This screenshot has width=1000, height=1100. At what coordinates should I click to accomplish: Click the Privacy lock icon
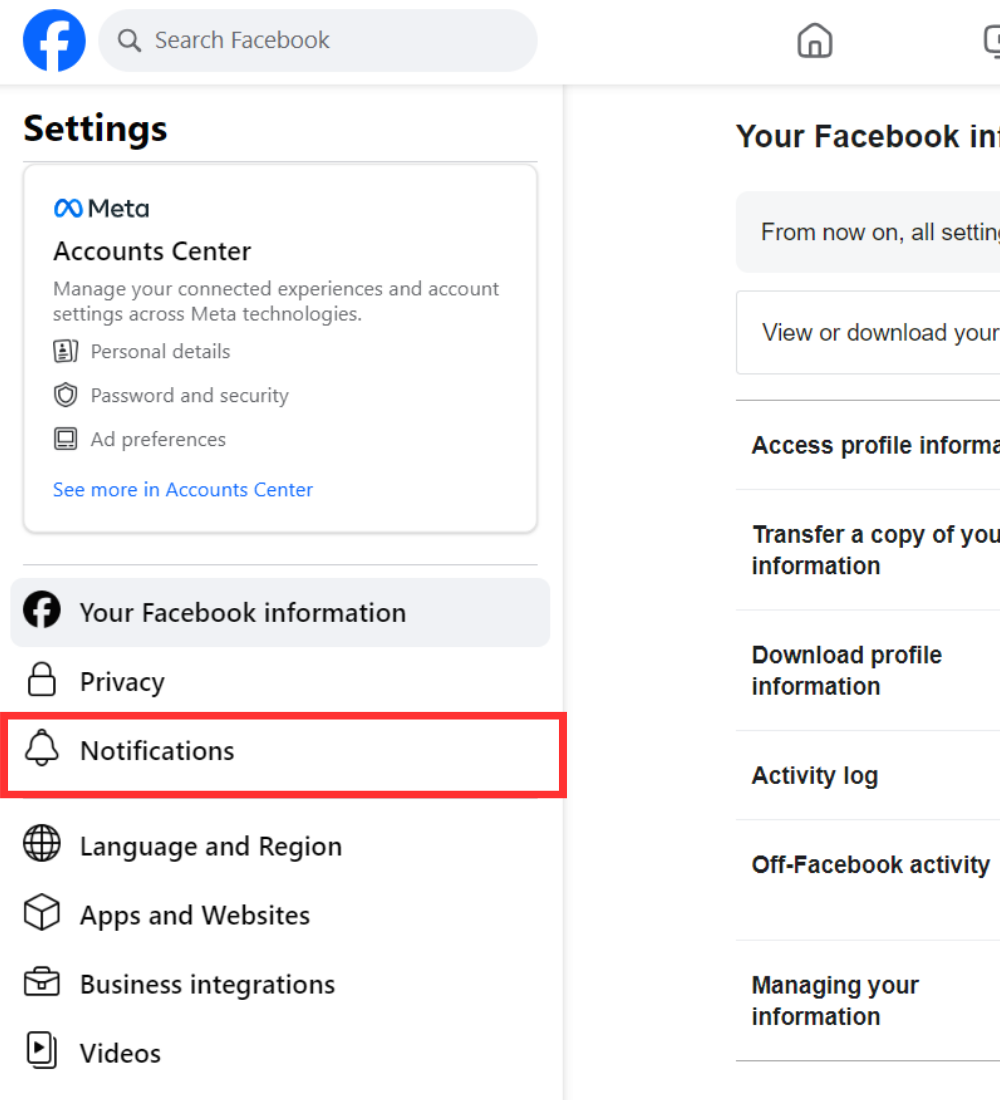coord(42,681)
